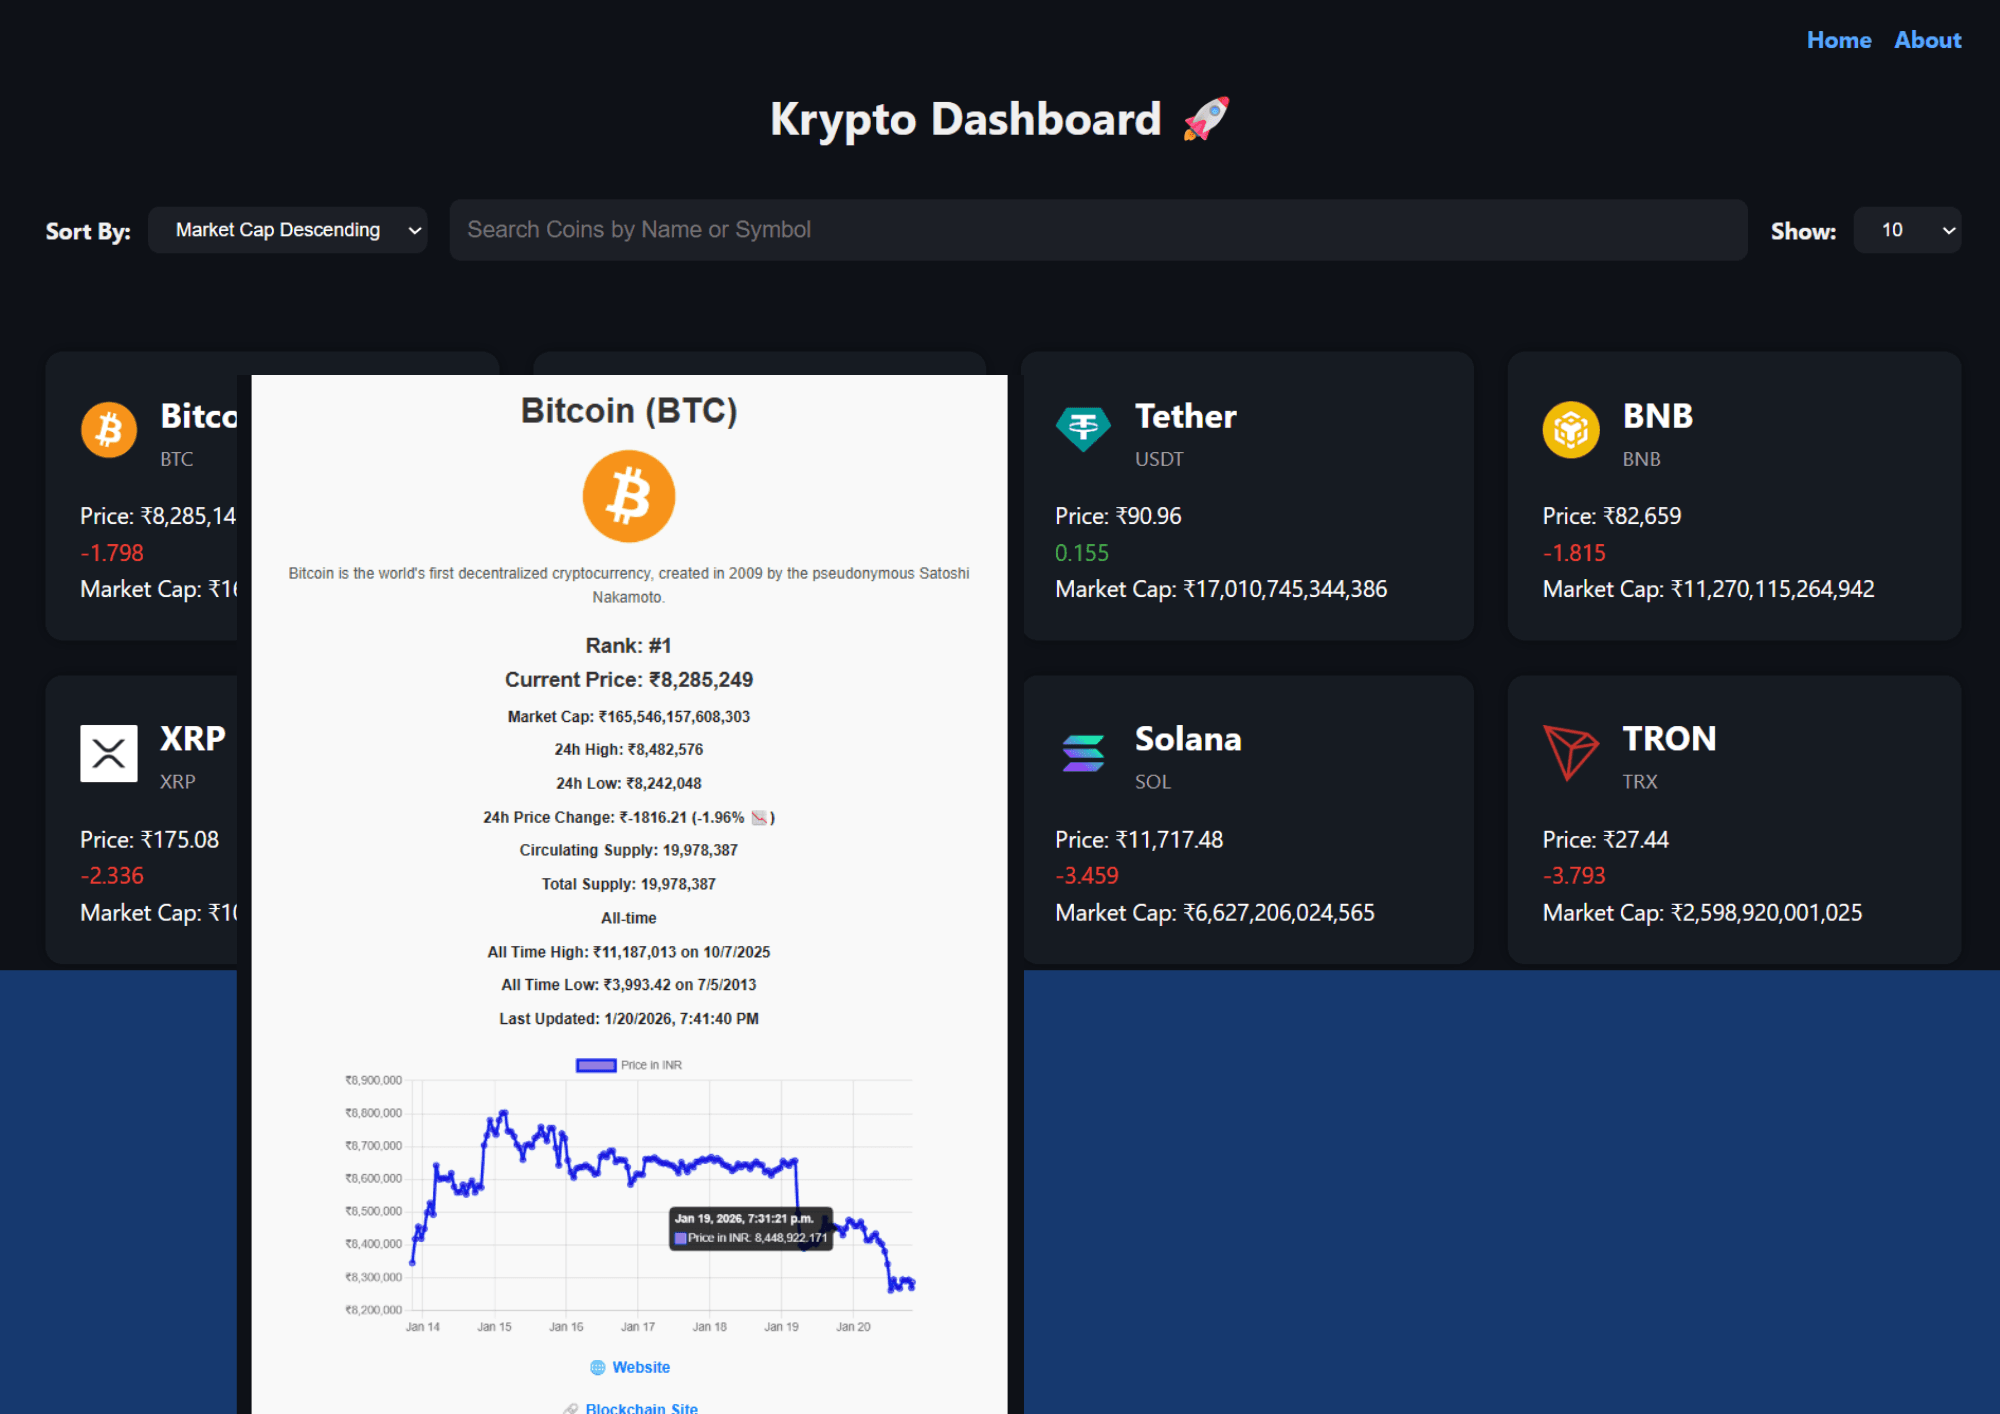Click the 24h Low line
The height and width of the screenshot is (1414, 2000).
point(629,784)
